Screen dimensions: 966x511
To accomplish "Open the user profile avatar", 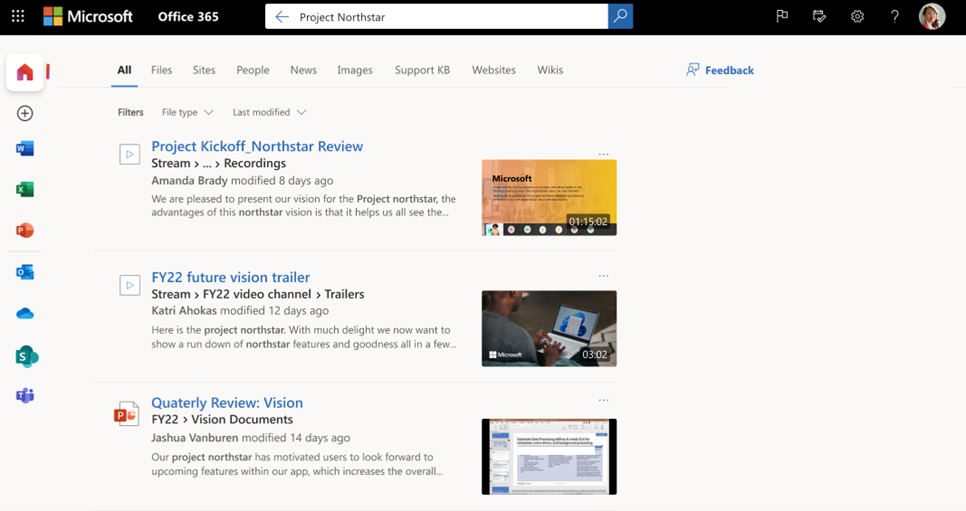I will [x=932, y=17].
